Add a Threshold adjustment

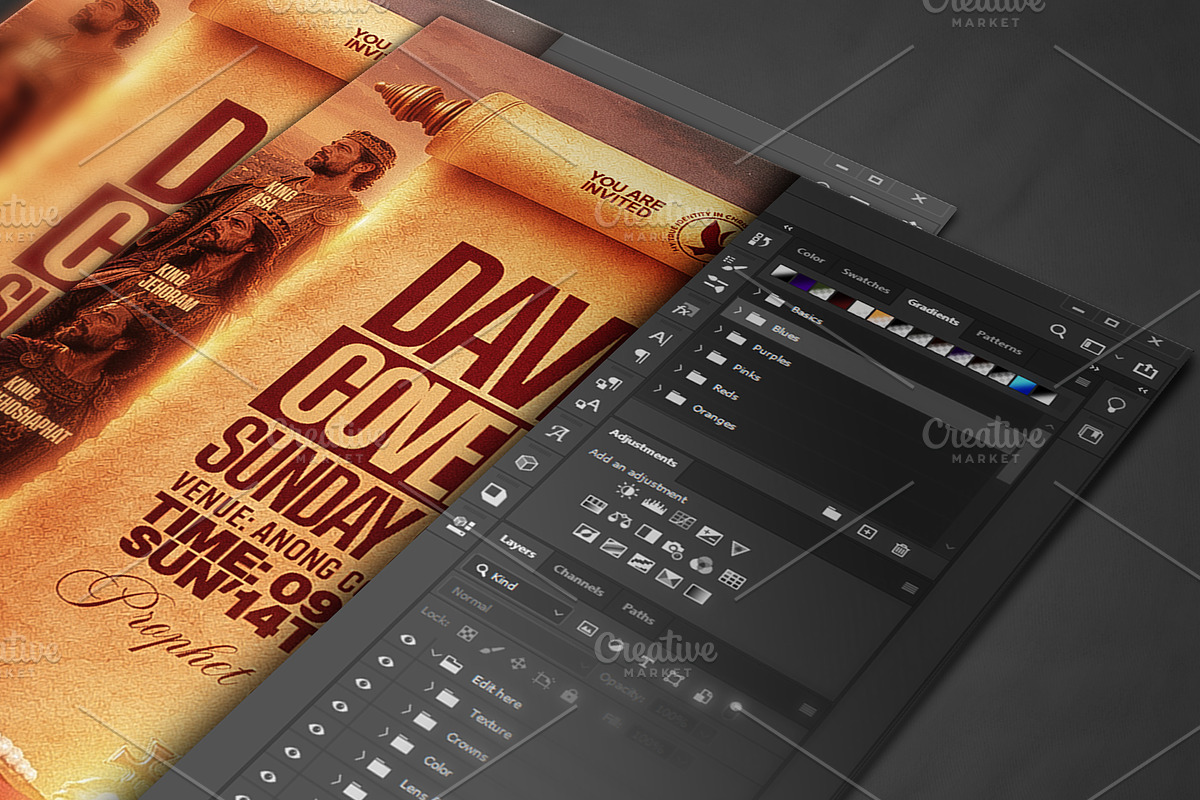[x=641, y=562]
